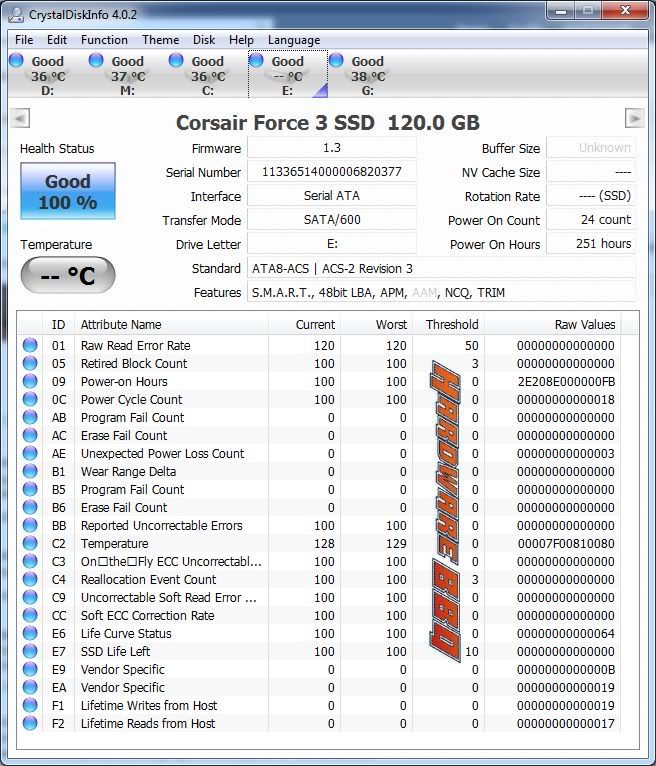Viewport: 656px width, 766px height.
Task: Select the SSD Life Left row
Action: click(x=319, y=651)
